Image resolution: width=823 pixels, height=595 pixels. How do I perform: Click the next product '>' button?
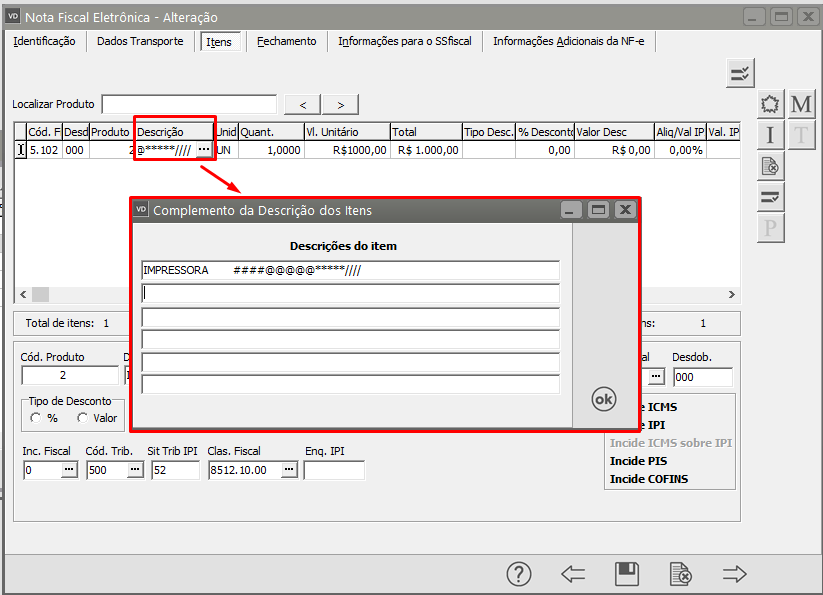tap(340, 105)
